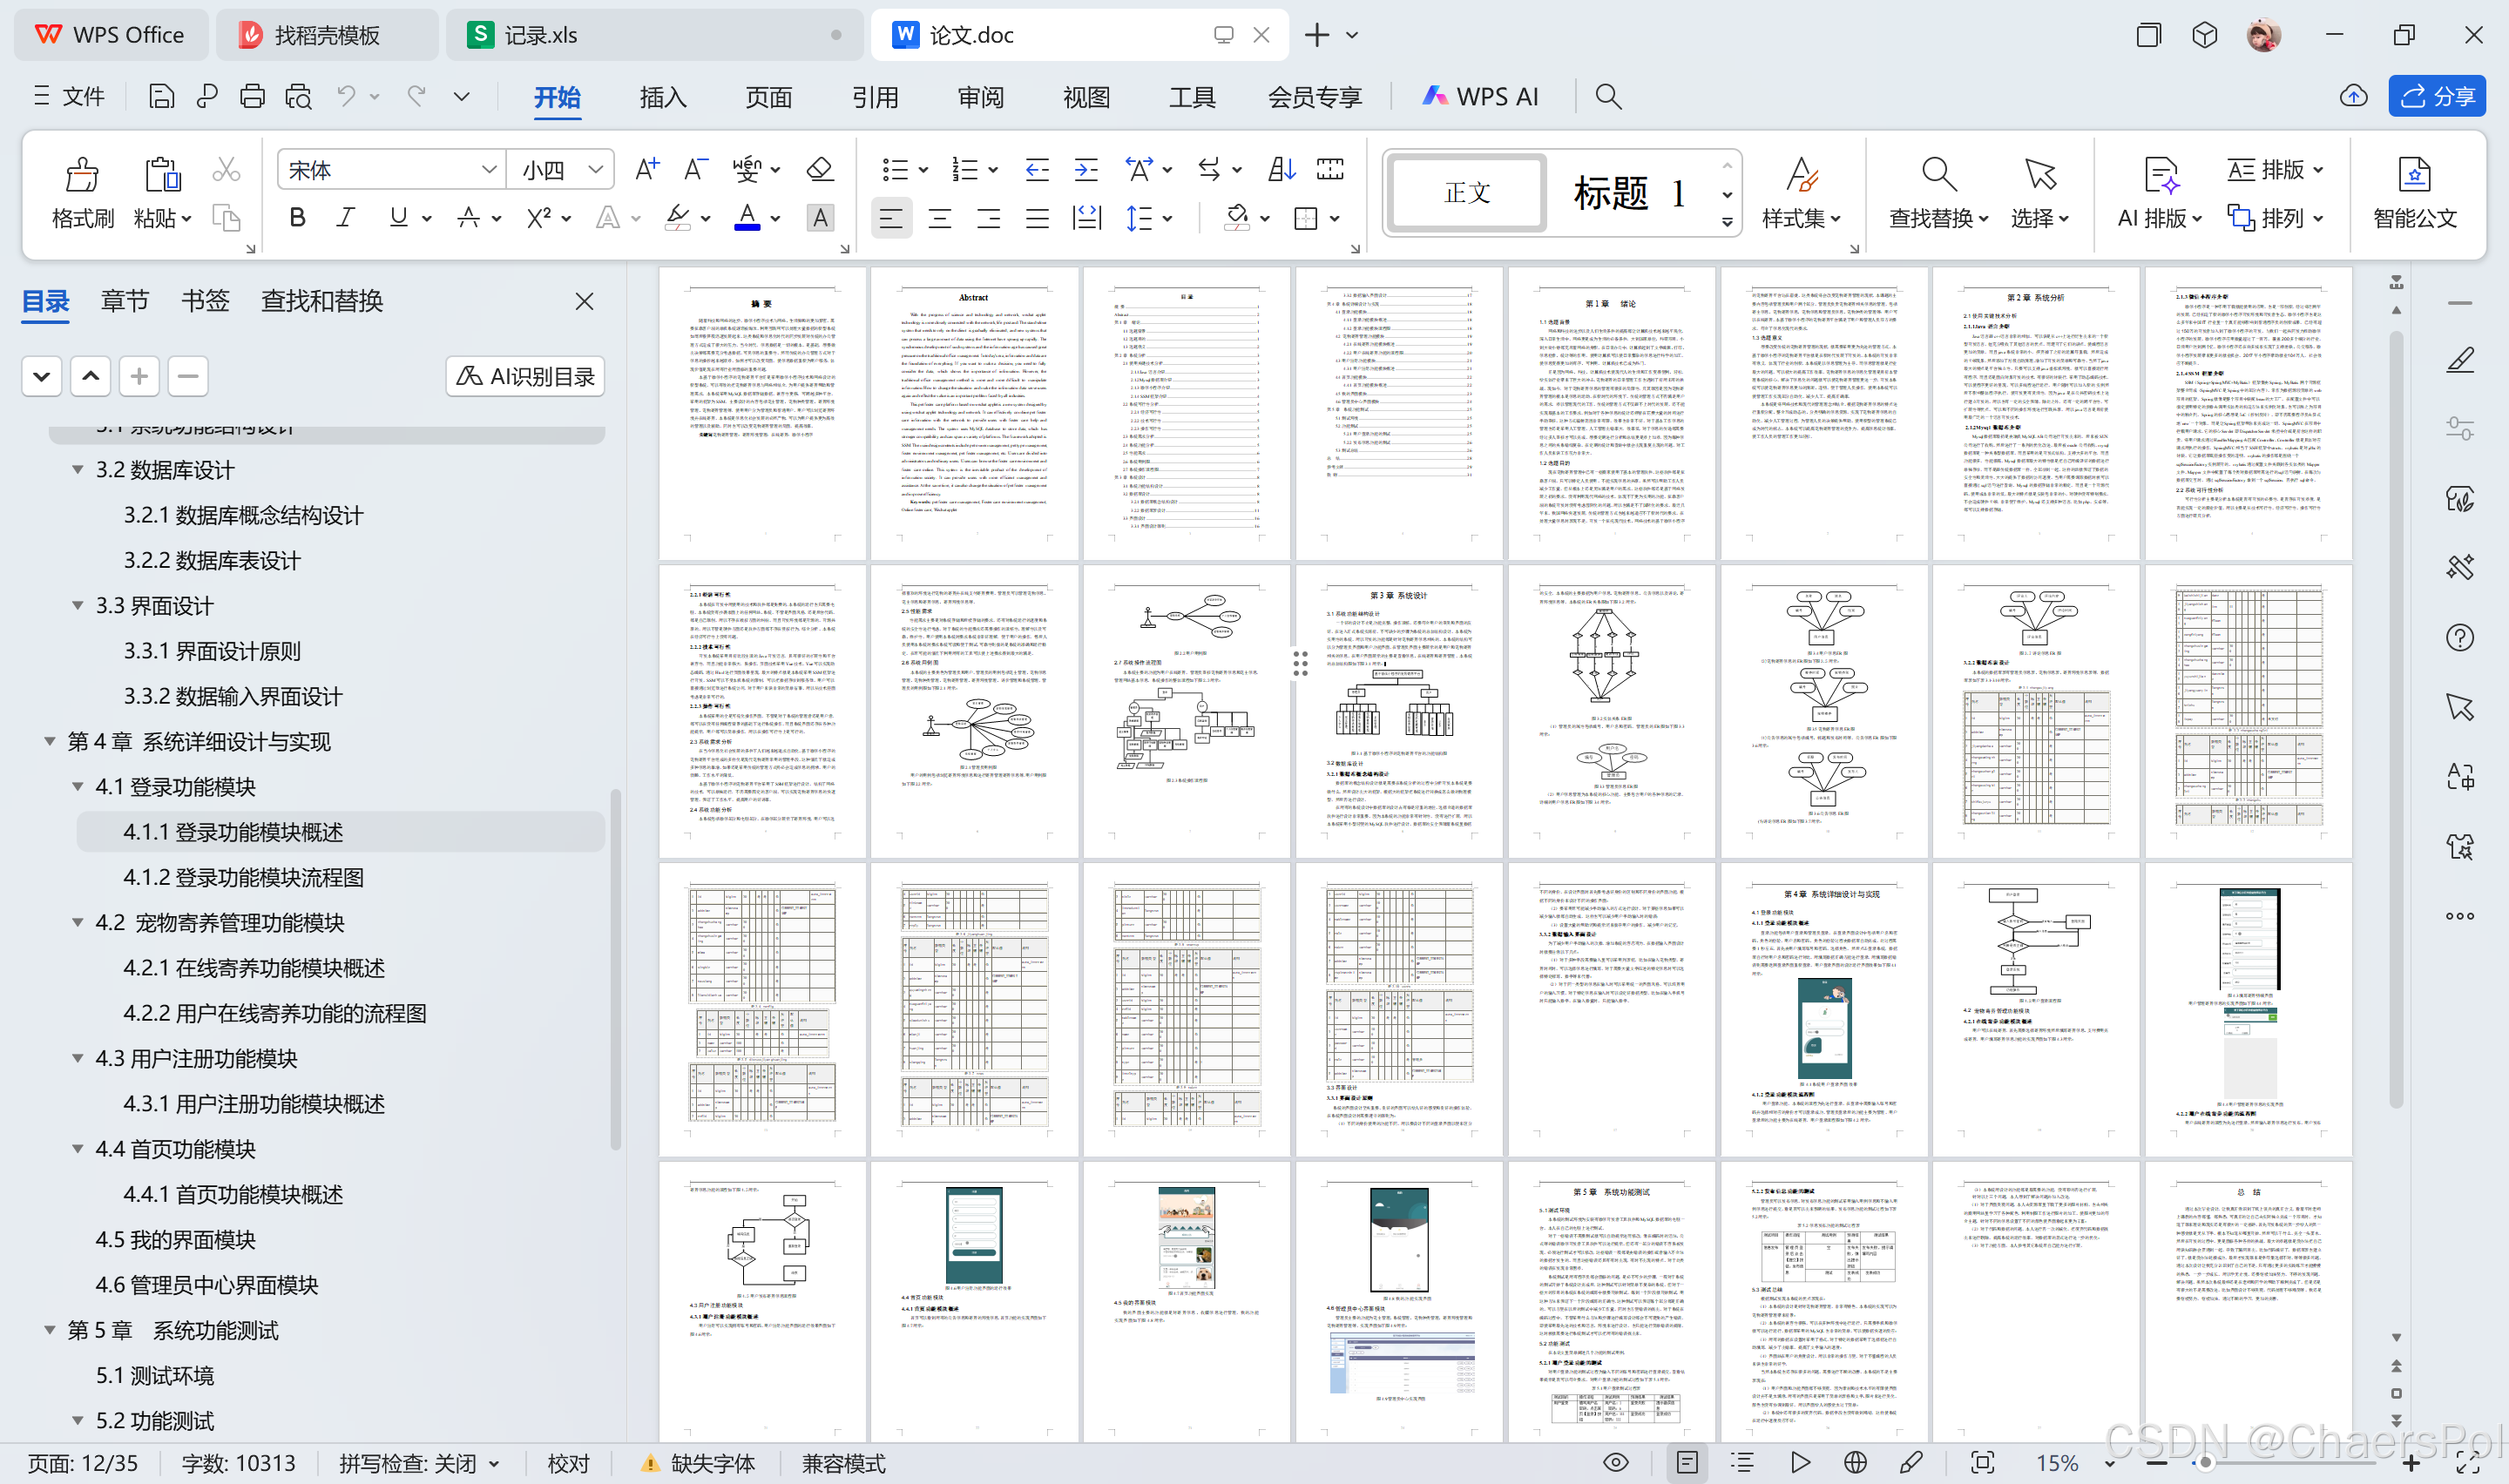Open the File (文件) menu
The height and width of the screenshot is (1484, 2509).
pyautogui.click(x=69, y=96)
